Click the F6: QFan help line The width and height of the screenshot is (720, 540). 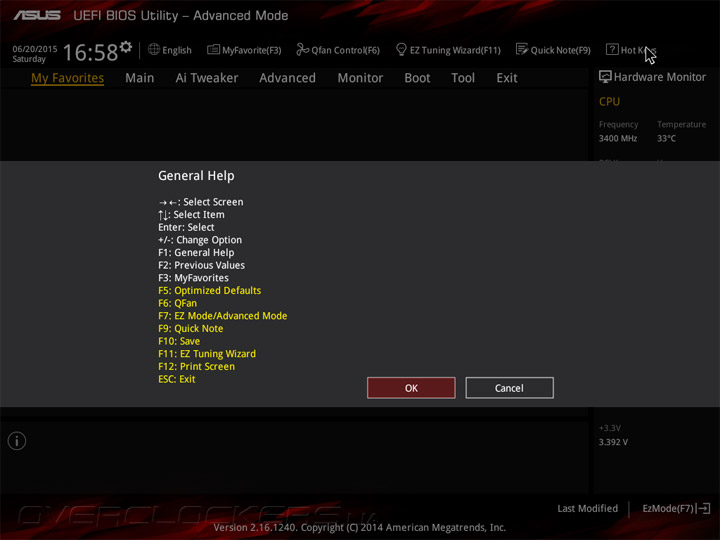click(177, 303)
